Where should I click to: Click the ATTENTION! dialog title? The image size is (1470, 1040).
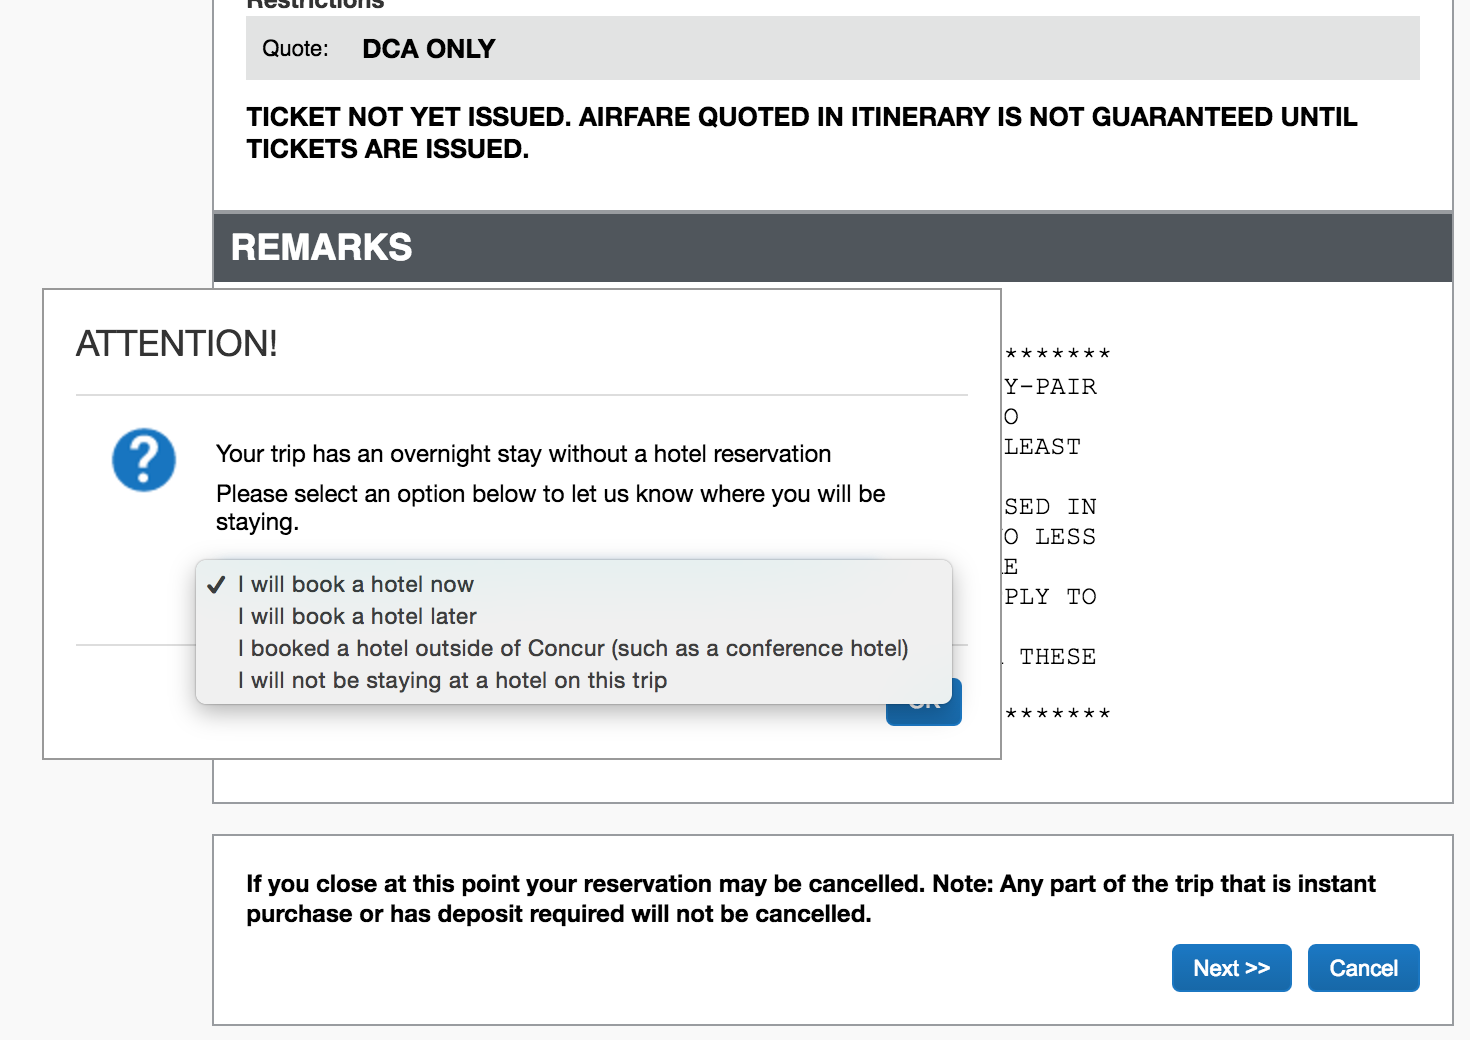click(177, 344)
